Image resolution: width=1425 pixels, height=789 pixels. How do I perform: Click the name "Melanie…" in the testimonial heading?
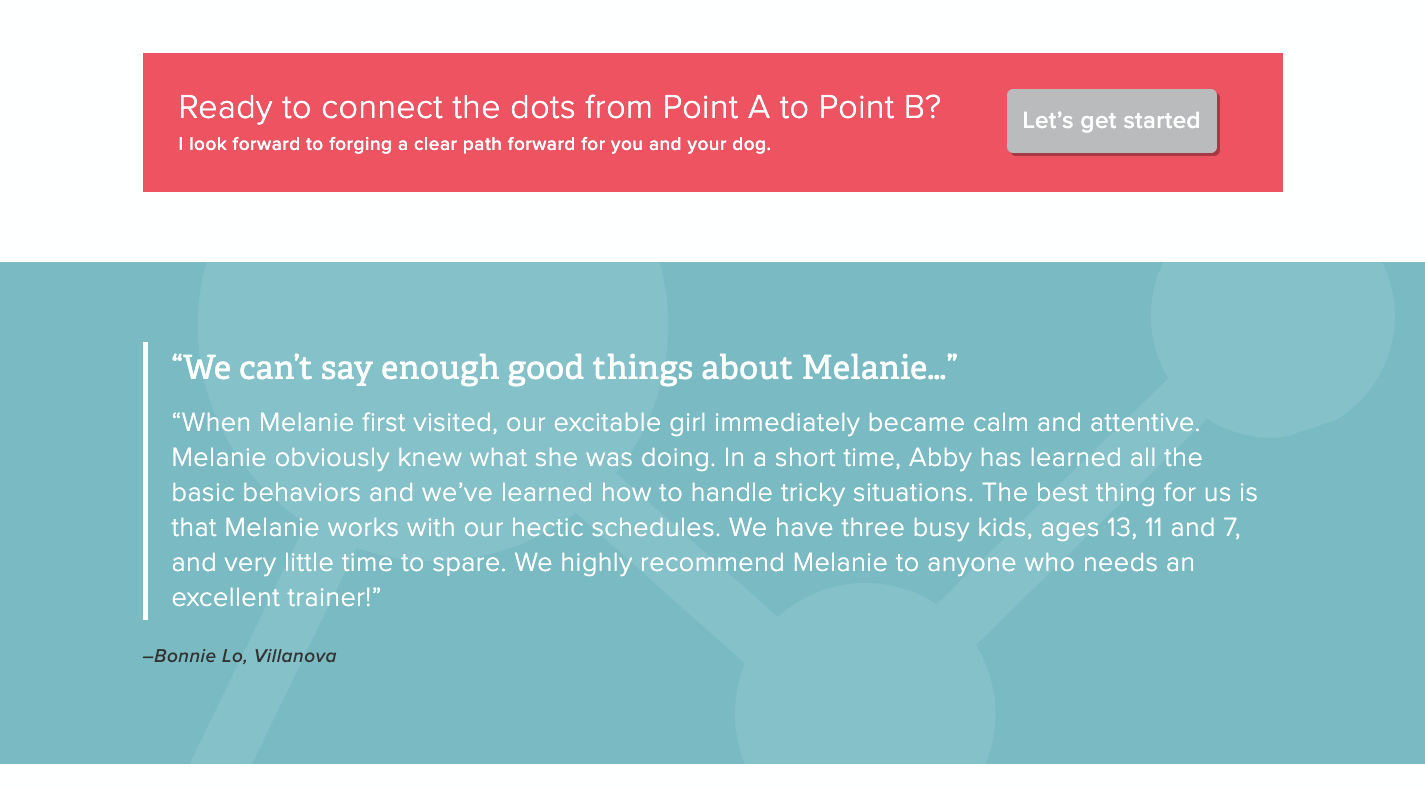pyautogui.click(x=880, y=367)
